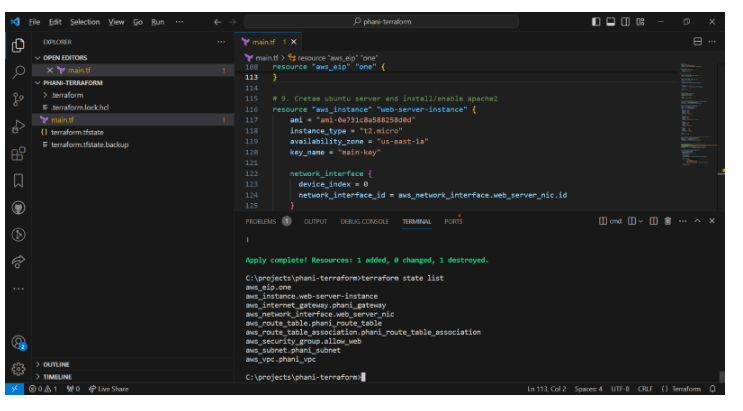Open the GitHub view in activity bar
The height and width of the screenshot is (411, 743).
[18, 208]
